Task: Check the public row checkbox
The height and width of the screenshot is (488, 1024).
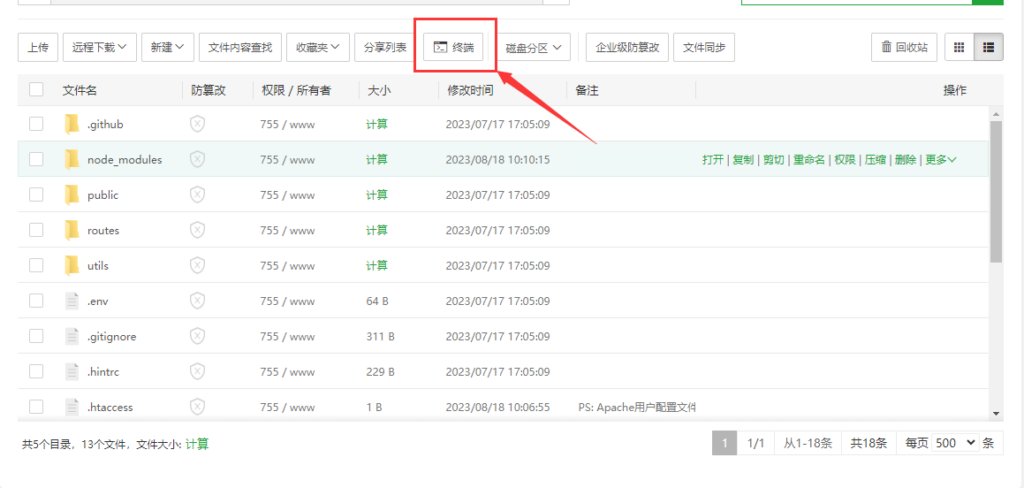Action: pyautogui.click(x=36, y=195)
